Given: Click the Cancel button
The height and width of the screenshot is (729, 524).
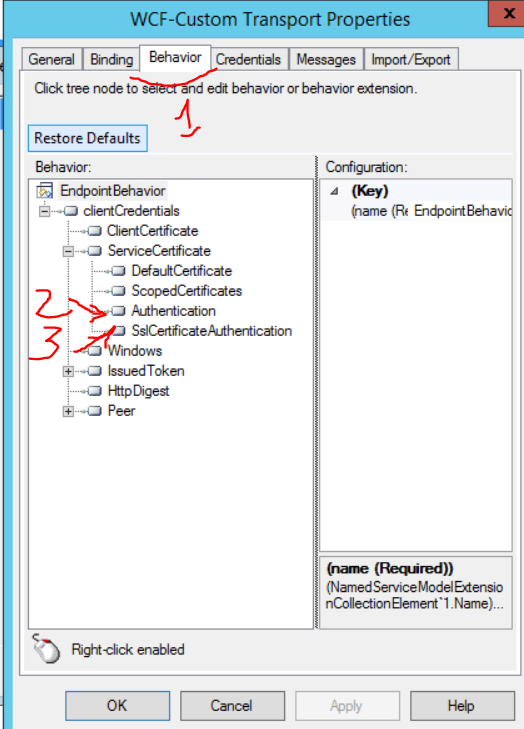Looking at the screenshot, I should click(x=232, y=705).
